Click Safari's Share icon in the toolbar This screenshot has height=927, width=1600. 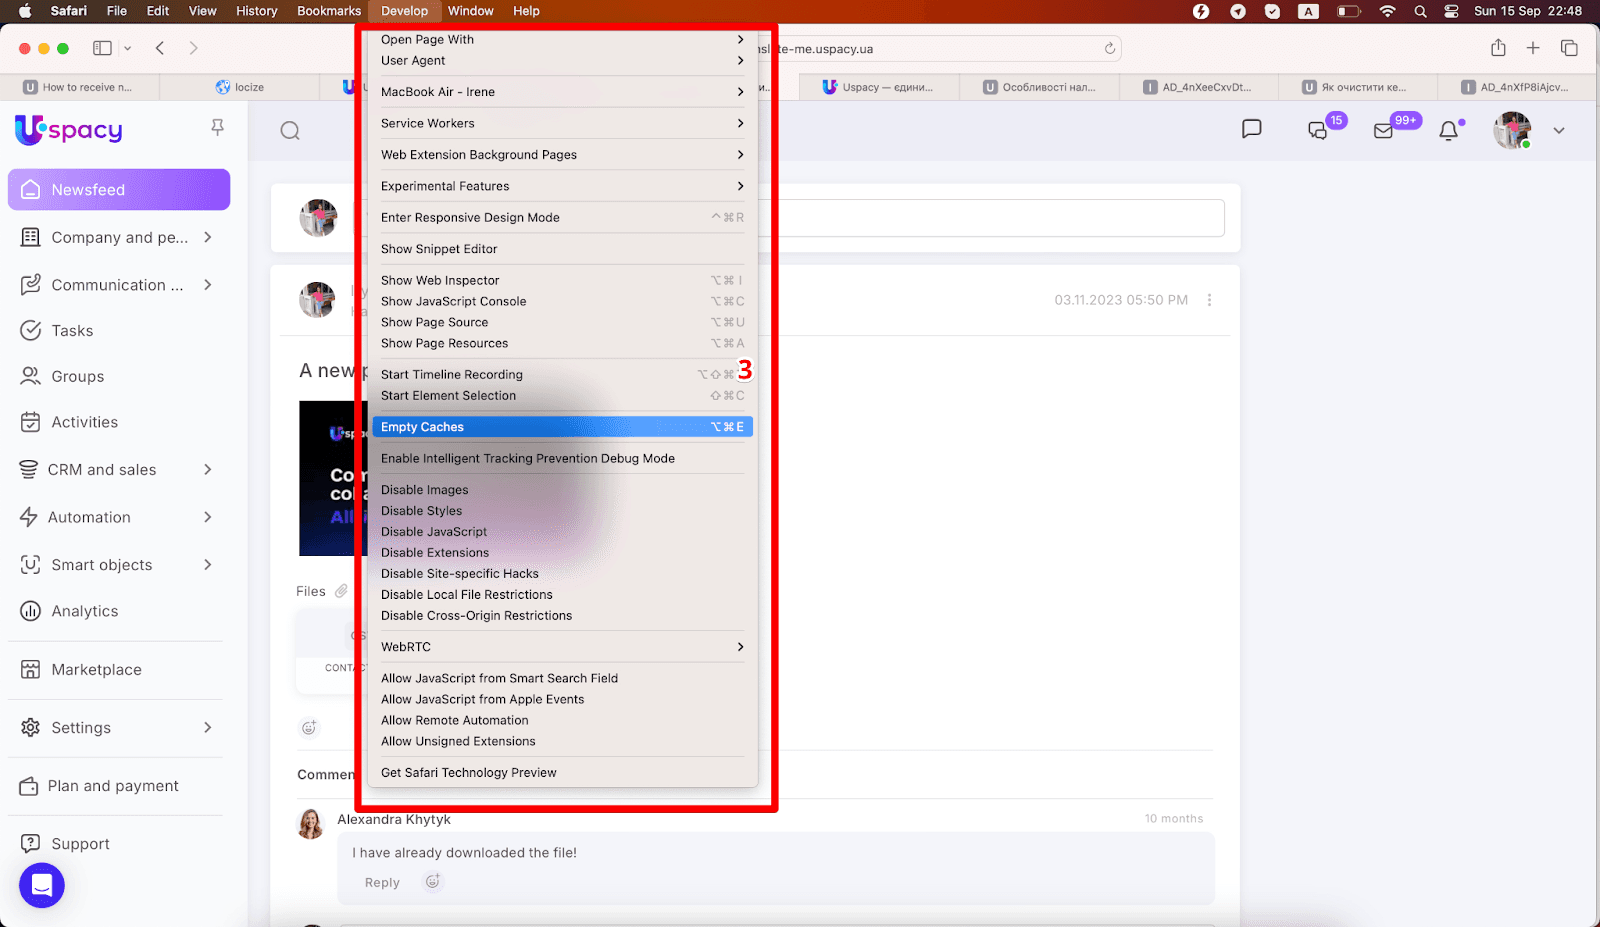point(1498,48)
